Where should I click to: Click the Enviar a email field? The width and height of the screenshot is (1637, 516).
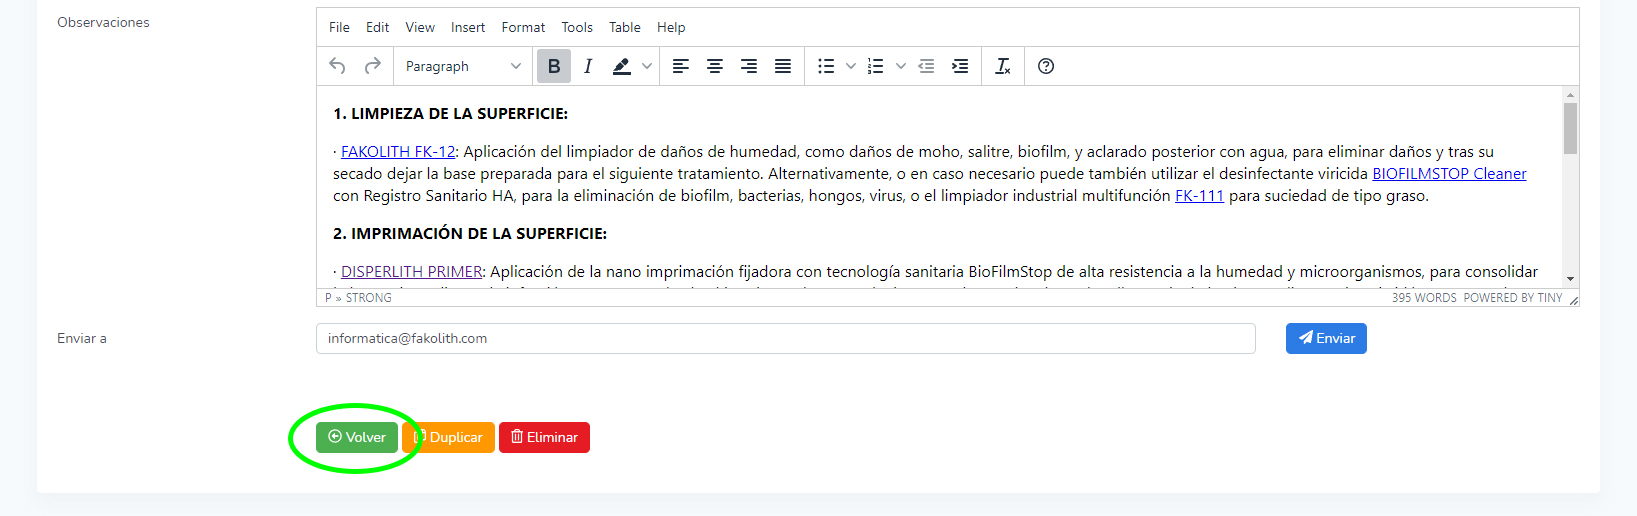(x=785, y=338)
